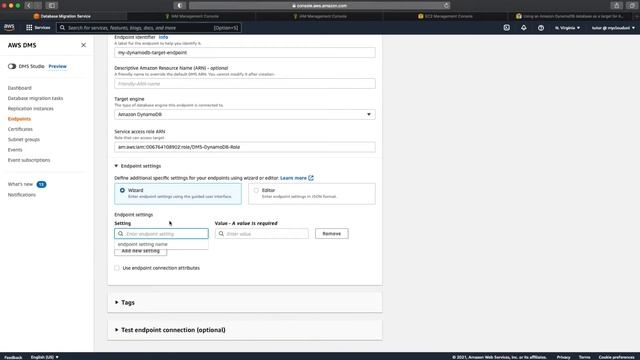Click the Endpoint identifier input field
This screenshot has height=360, width=640.
pyautogui.click(x=244, y=53)
